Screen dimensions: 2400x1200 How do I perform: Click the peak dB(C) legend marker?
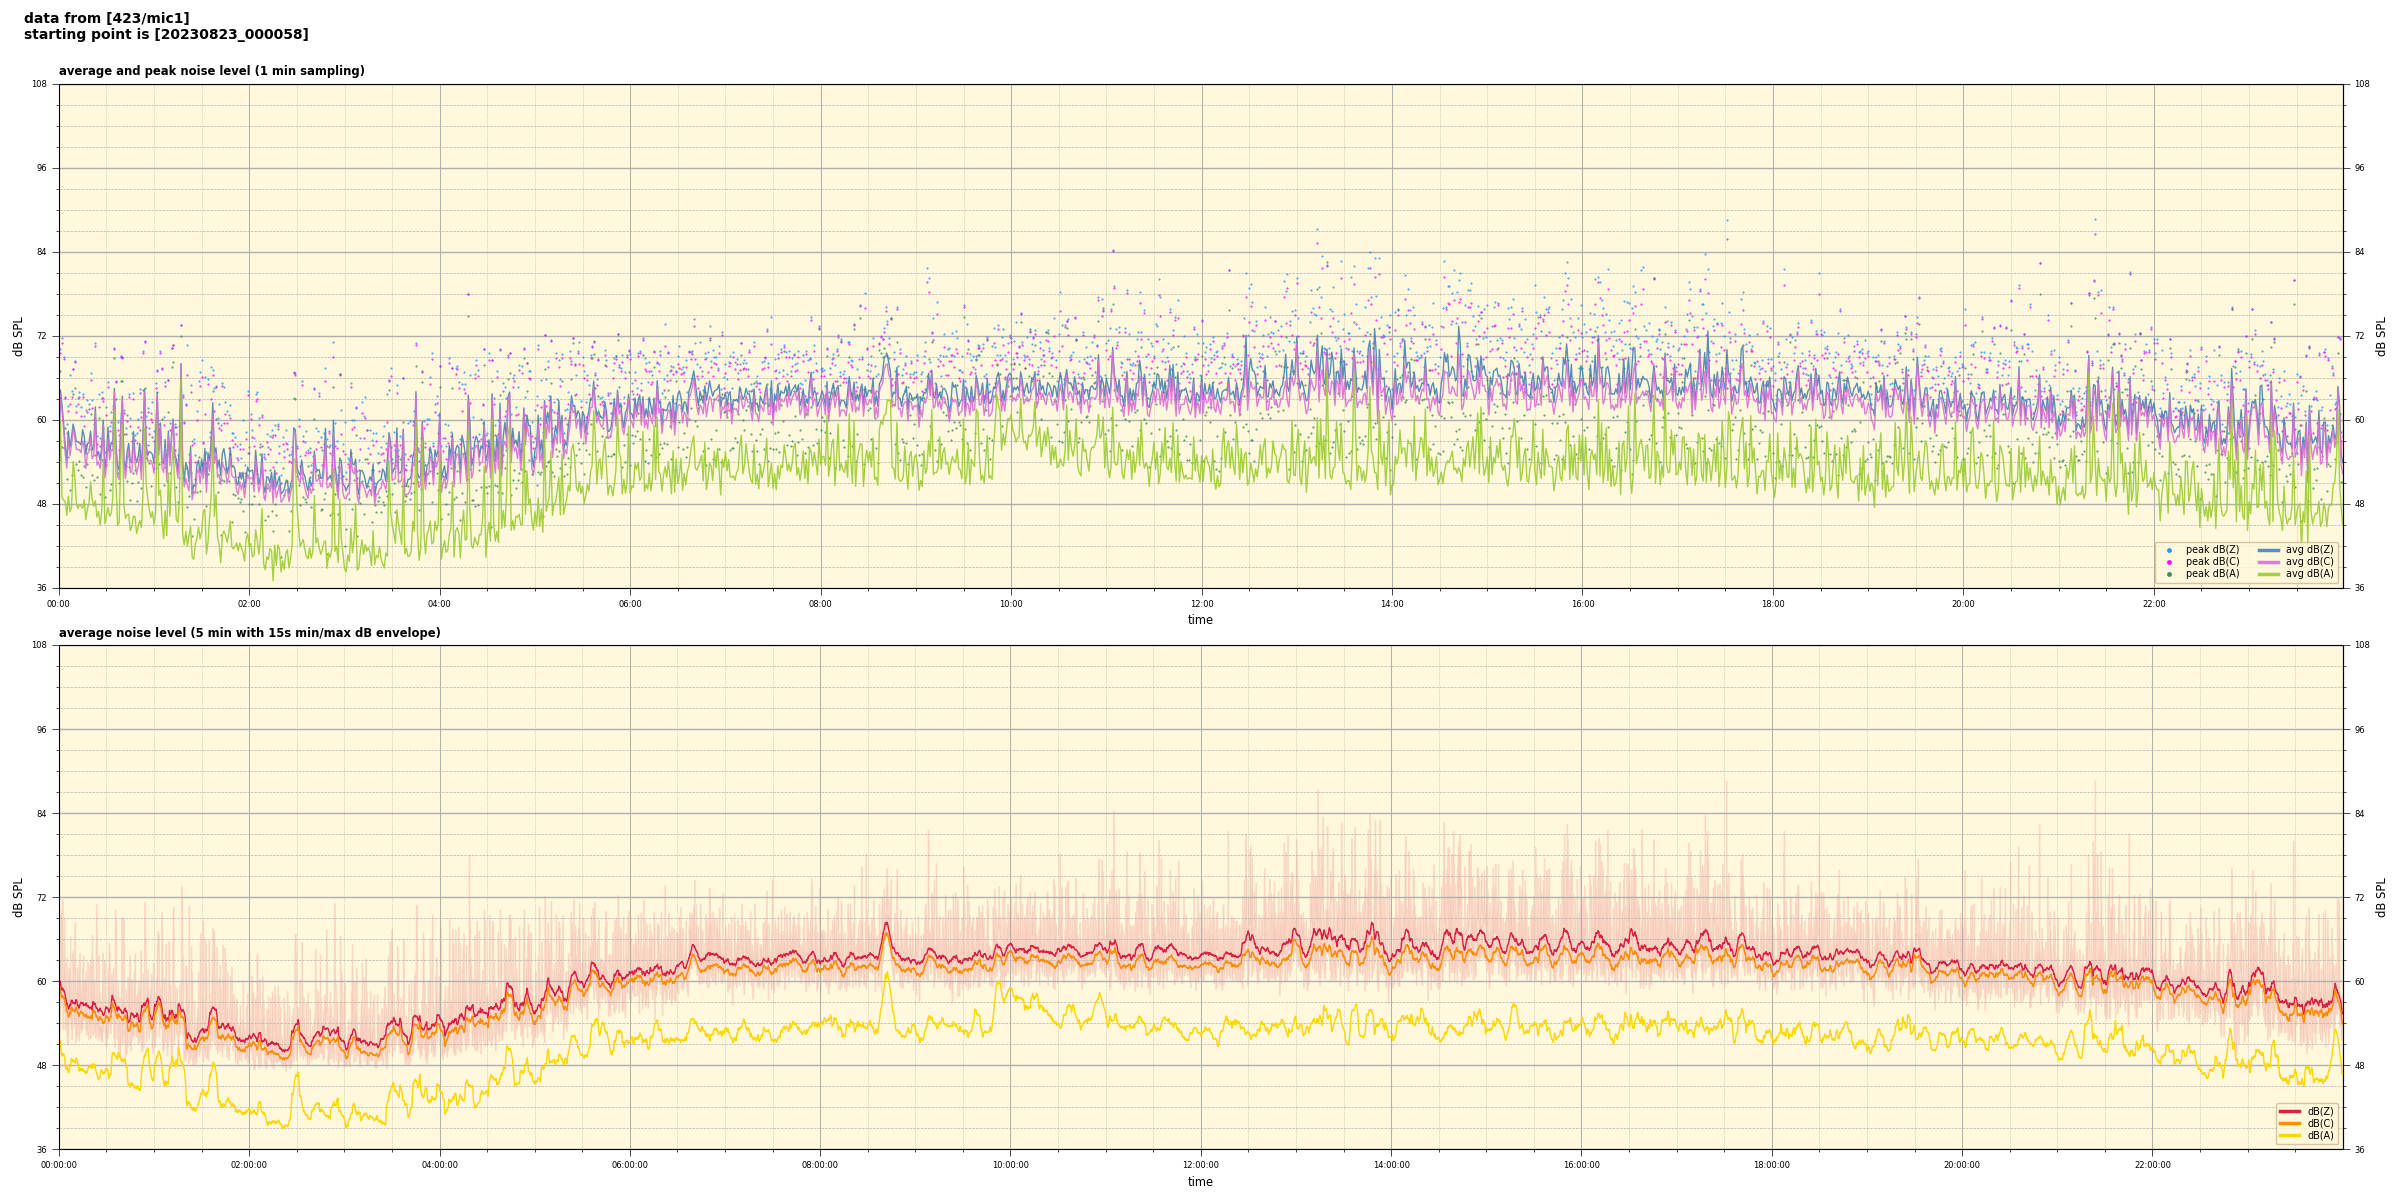point(2169,562)
